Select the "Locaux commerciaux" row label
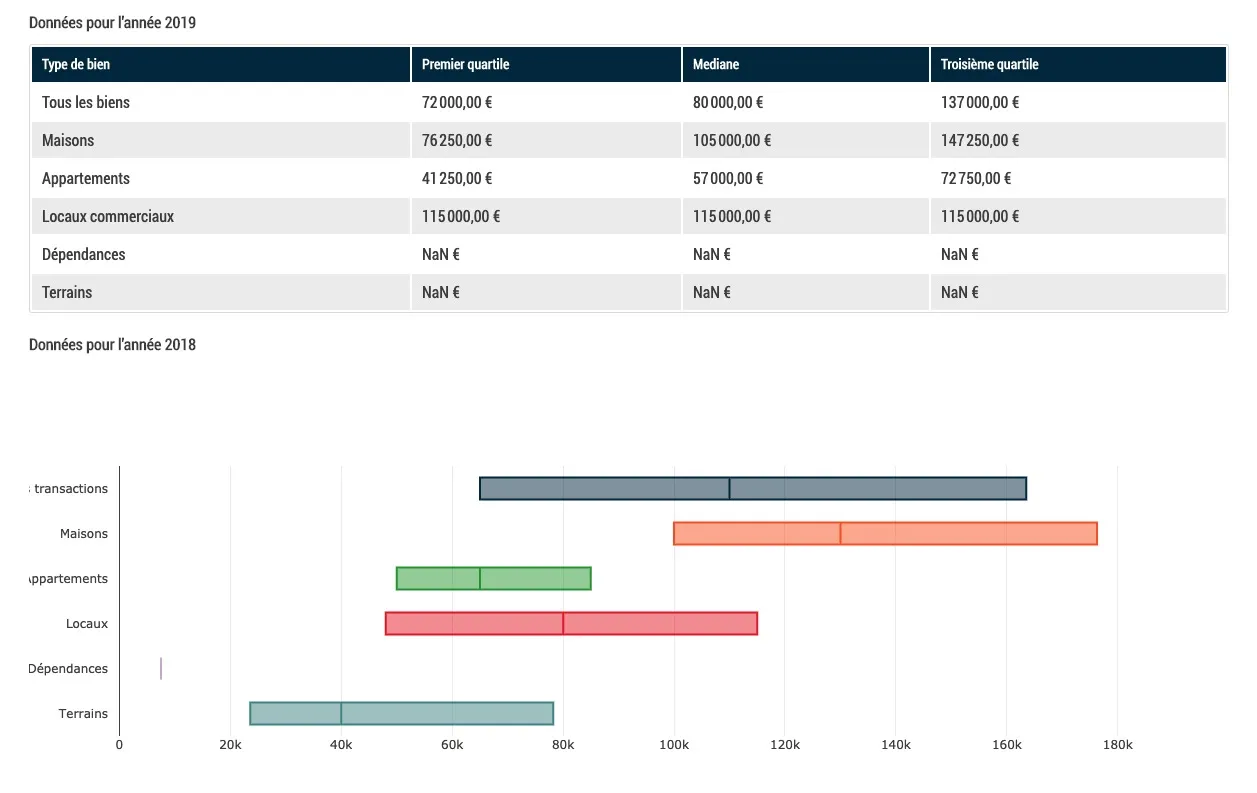Image resolution: width=1257 pixels, height=793 pixels. click(x=108, y=216)
